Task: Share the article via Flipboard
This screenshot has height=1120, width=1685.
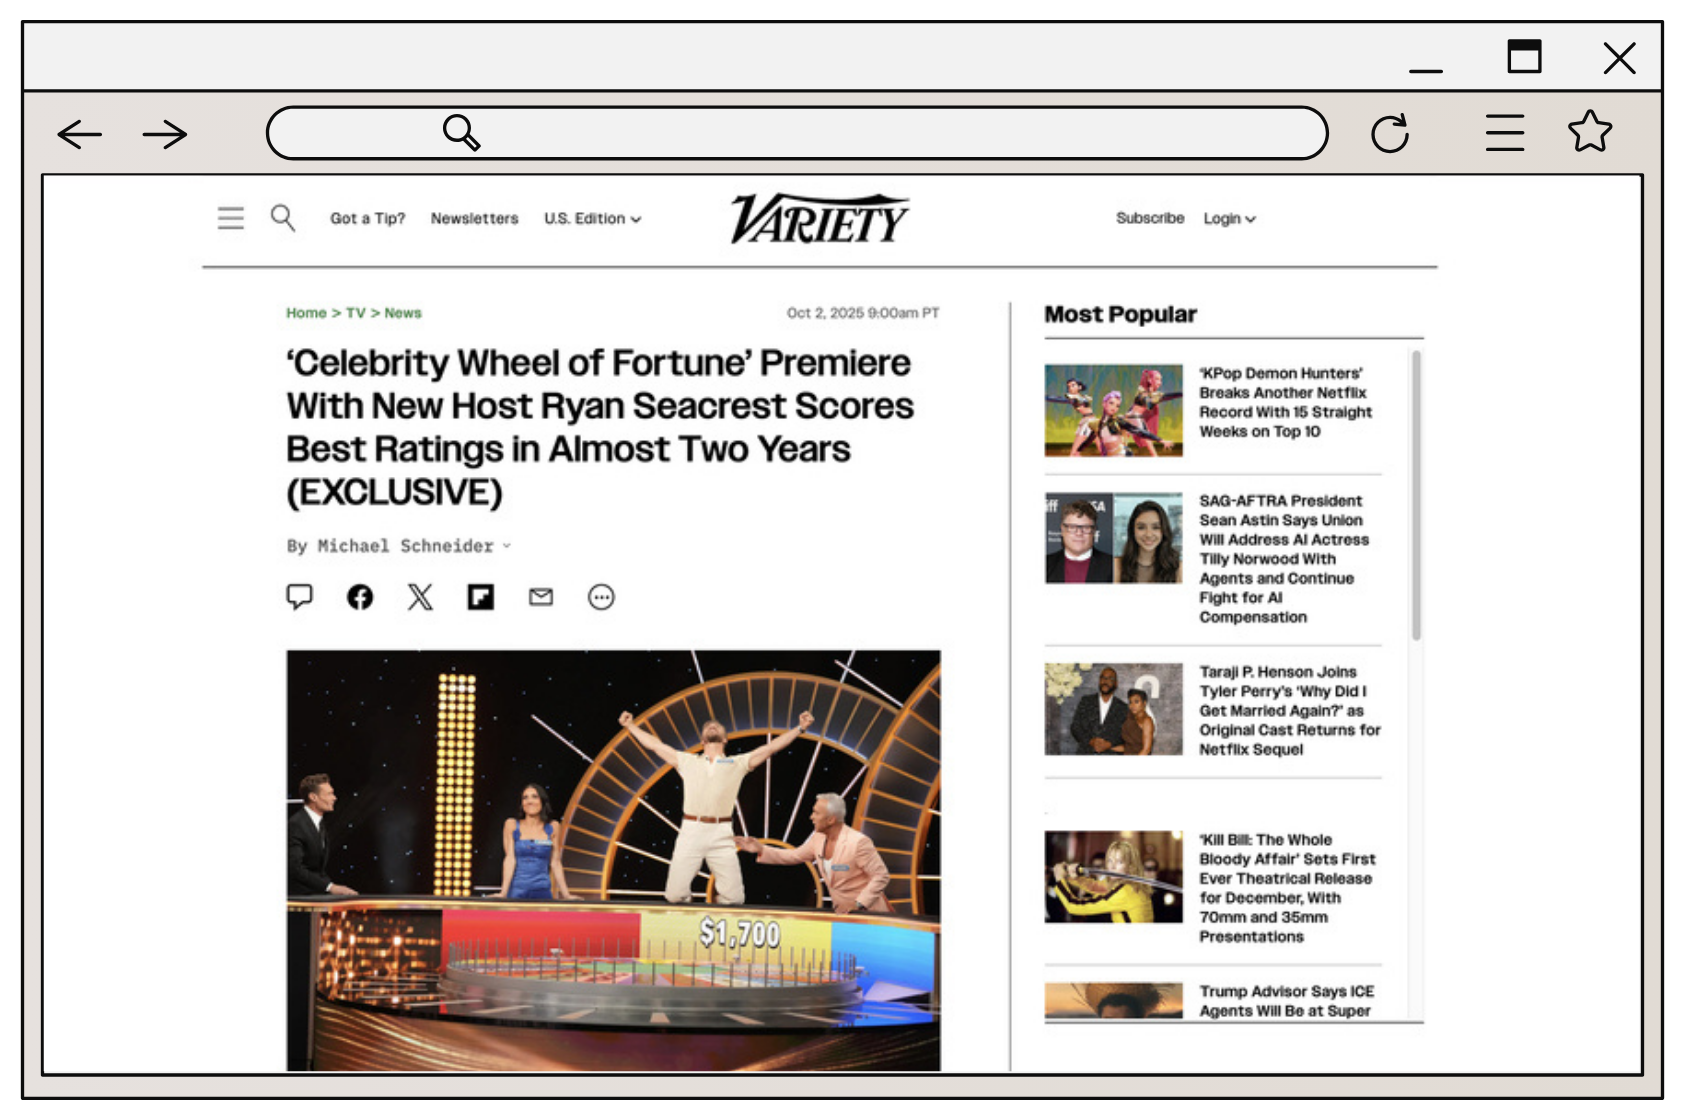Action: [480, 597]
